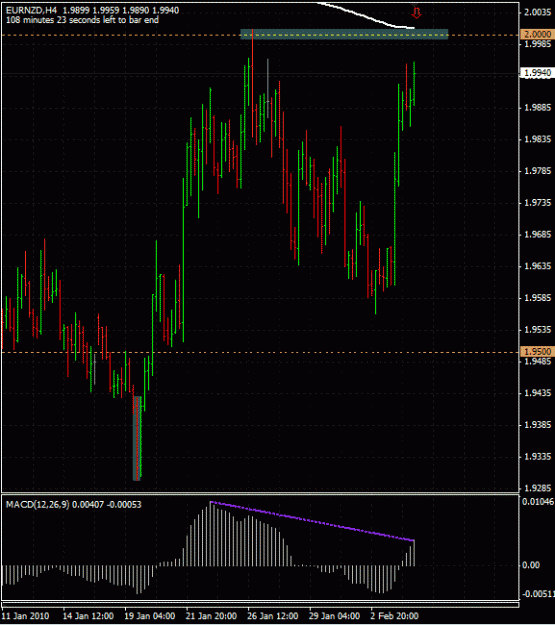Click the MACD zero level label 0.00

pos(531,565)
